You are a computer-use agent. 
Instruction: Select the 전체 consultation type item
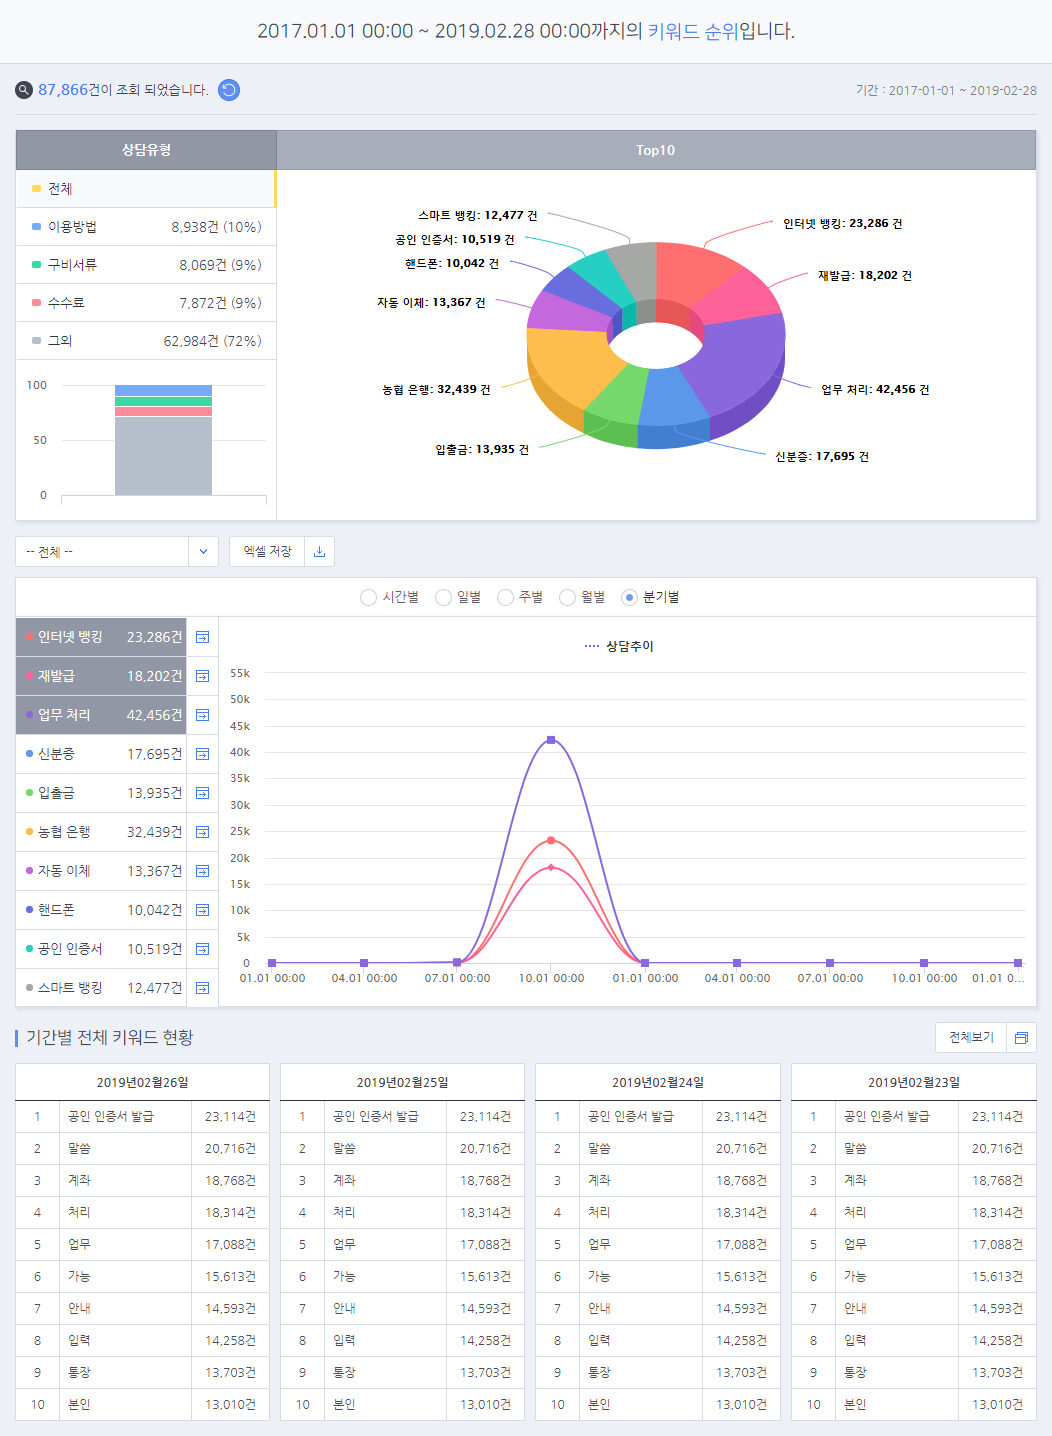(146, 189)
